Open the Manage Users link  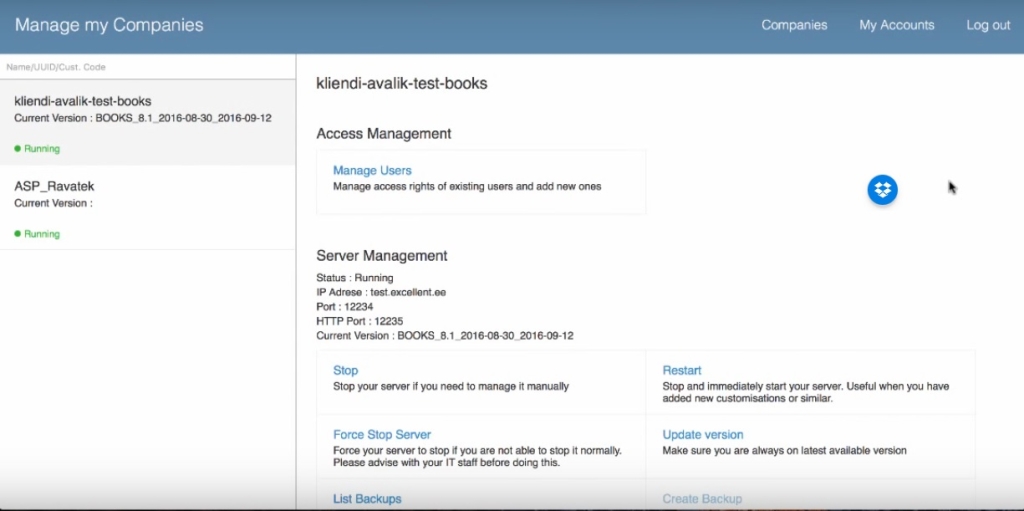(372, 170)
